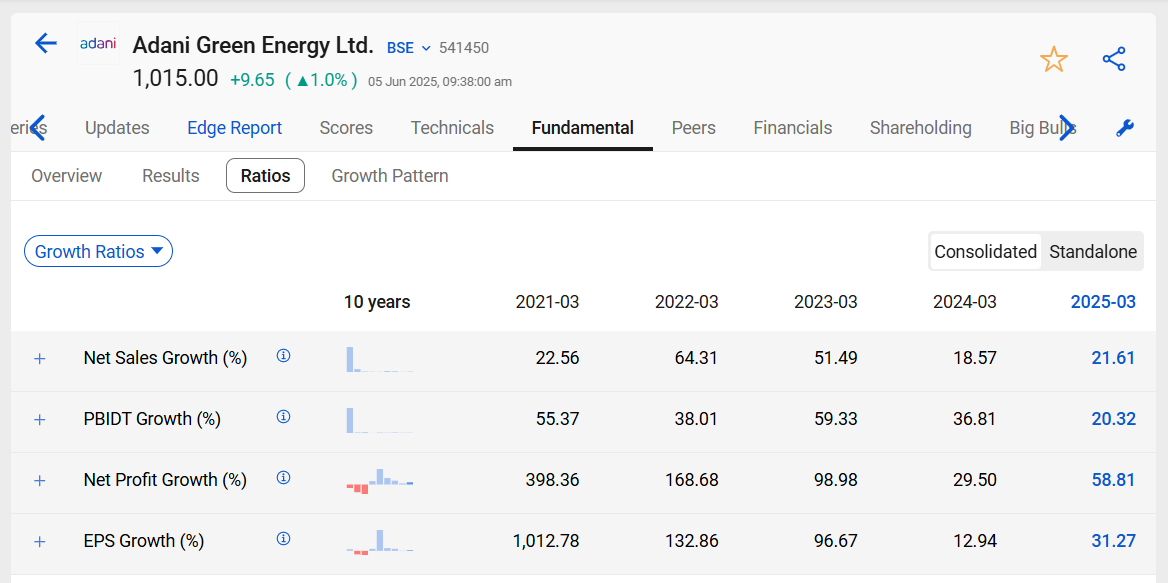
Task: Click the +9.65 price change value
Action: pos(253,80)
